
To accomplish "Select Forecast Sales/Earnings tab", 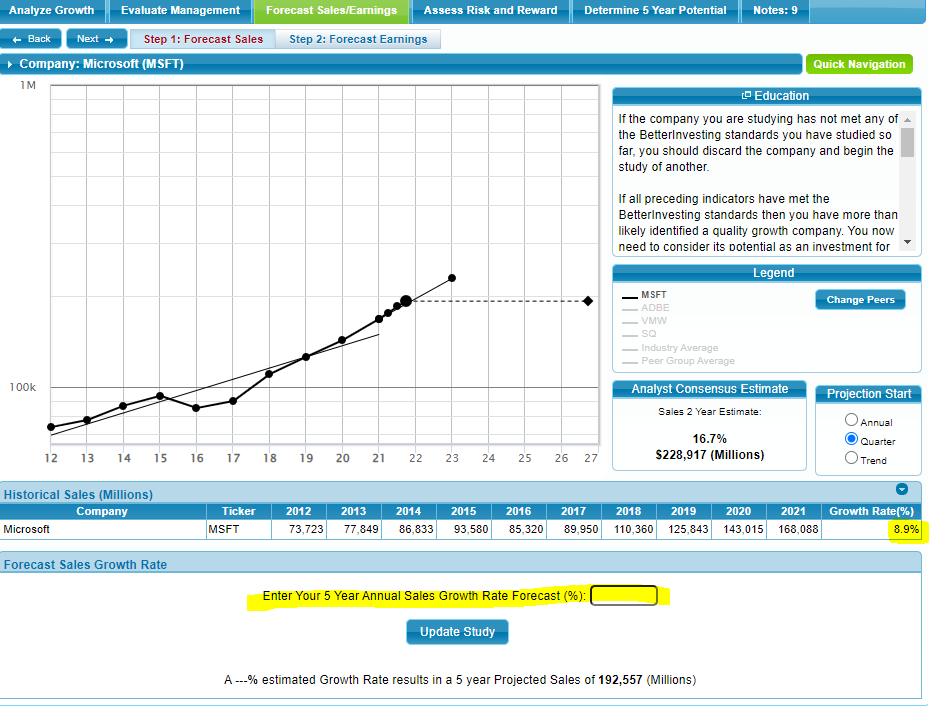I will click(x=331, y=11).
